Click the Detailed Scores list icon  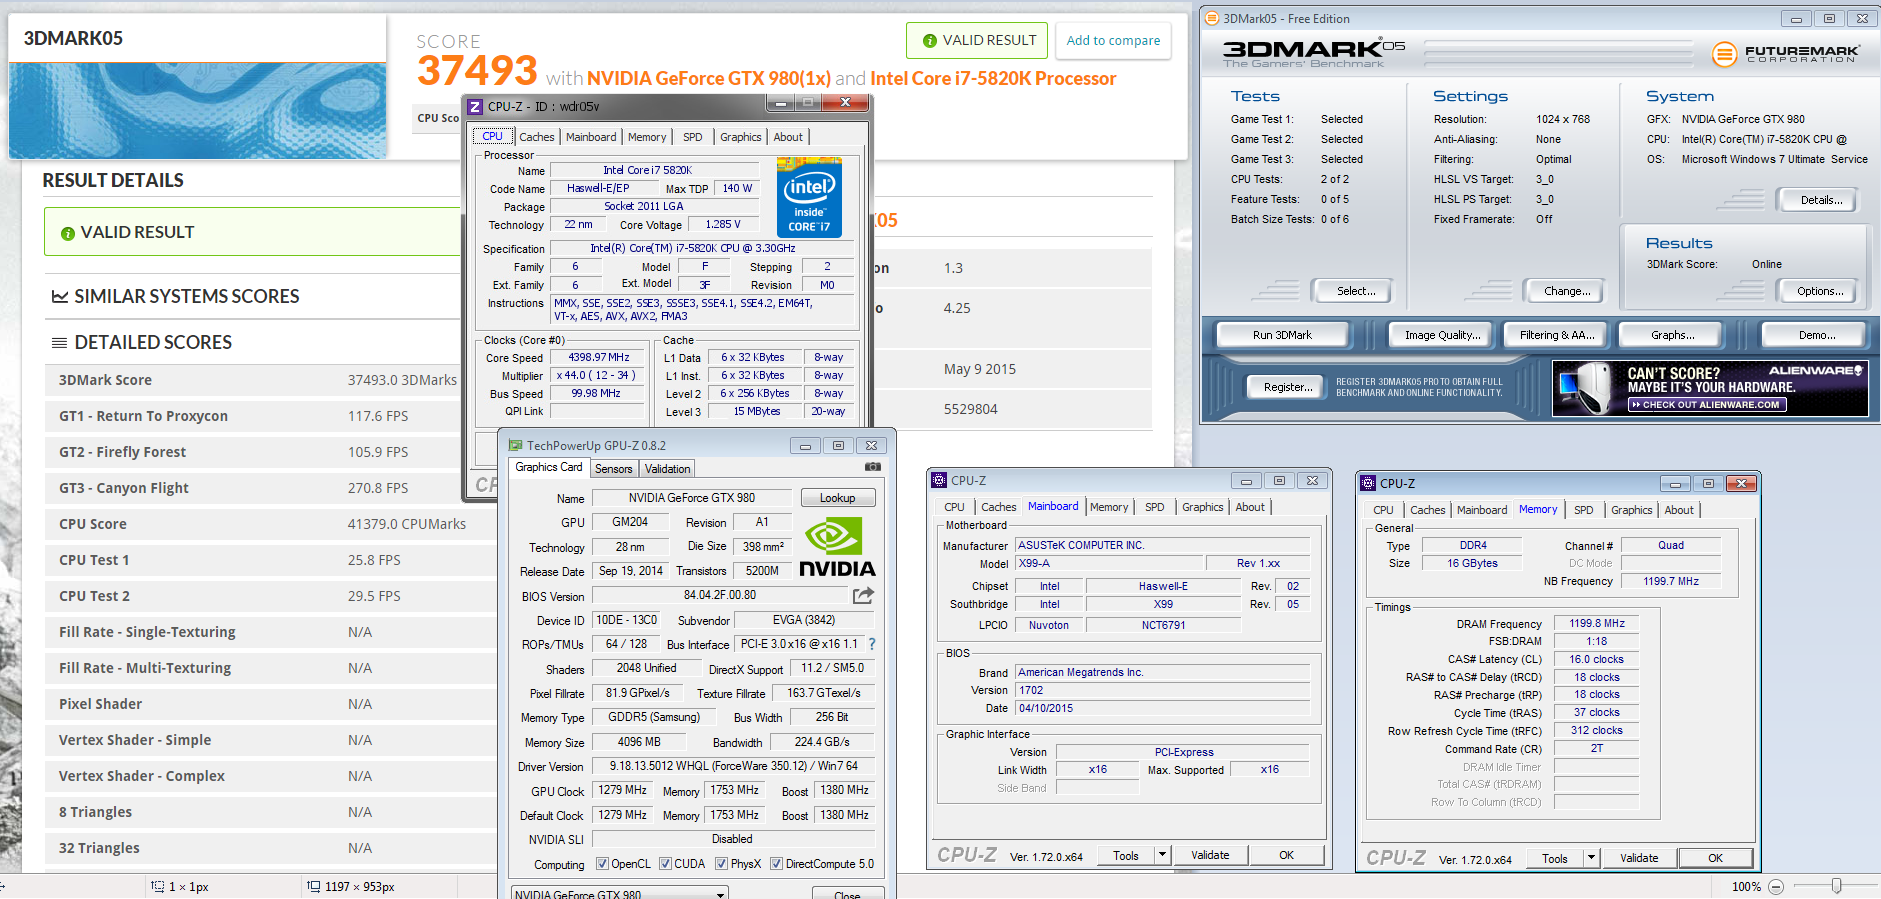click(x=60, y=343)
